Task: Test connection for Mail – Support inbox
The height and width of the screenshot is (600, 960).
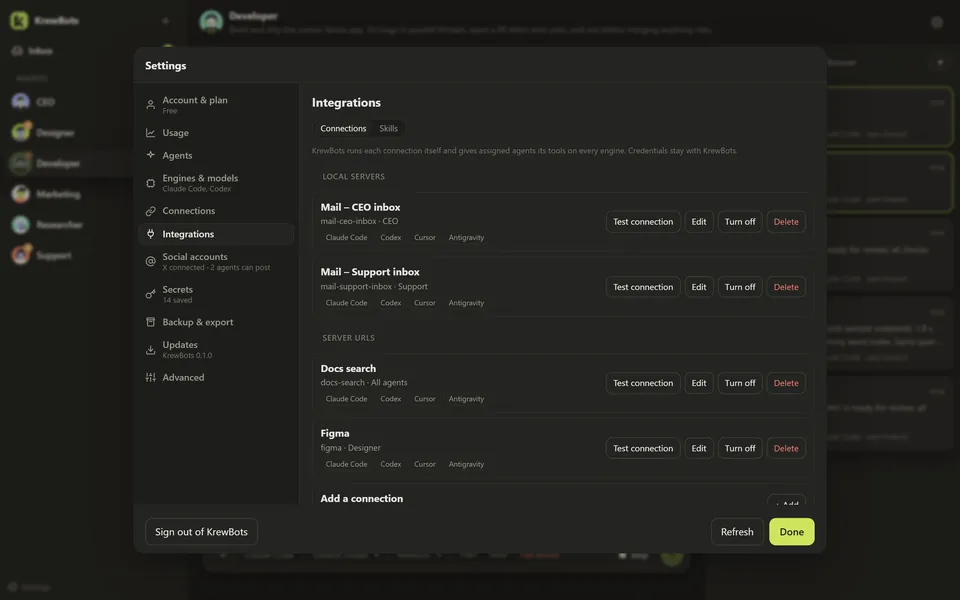Action: 643,287
